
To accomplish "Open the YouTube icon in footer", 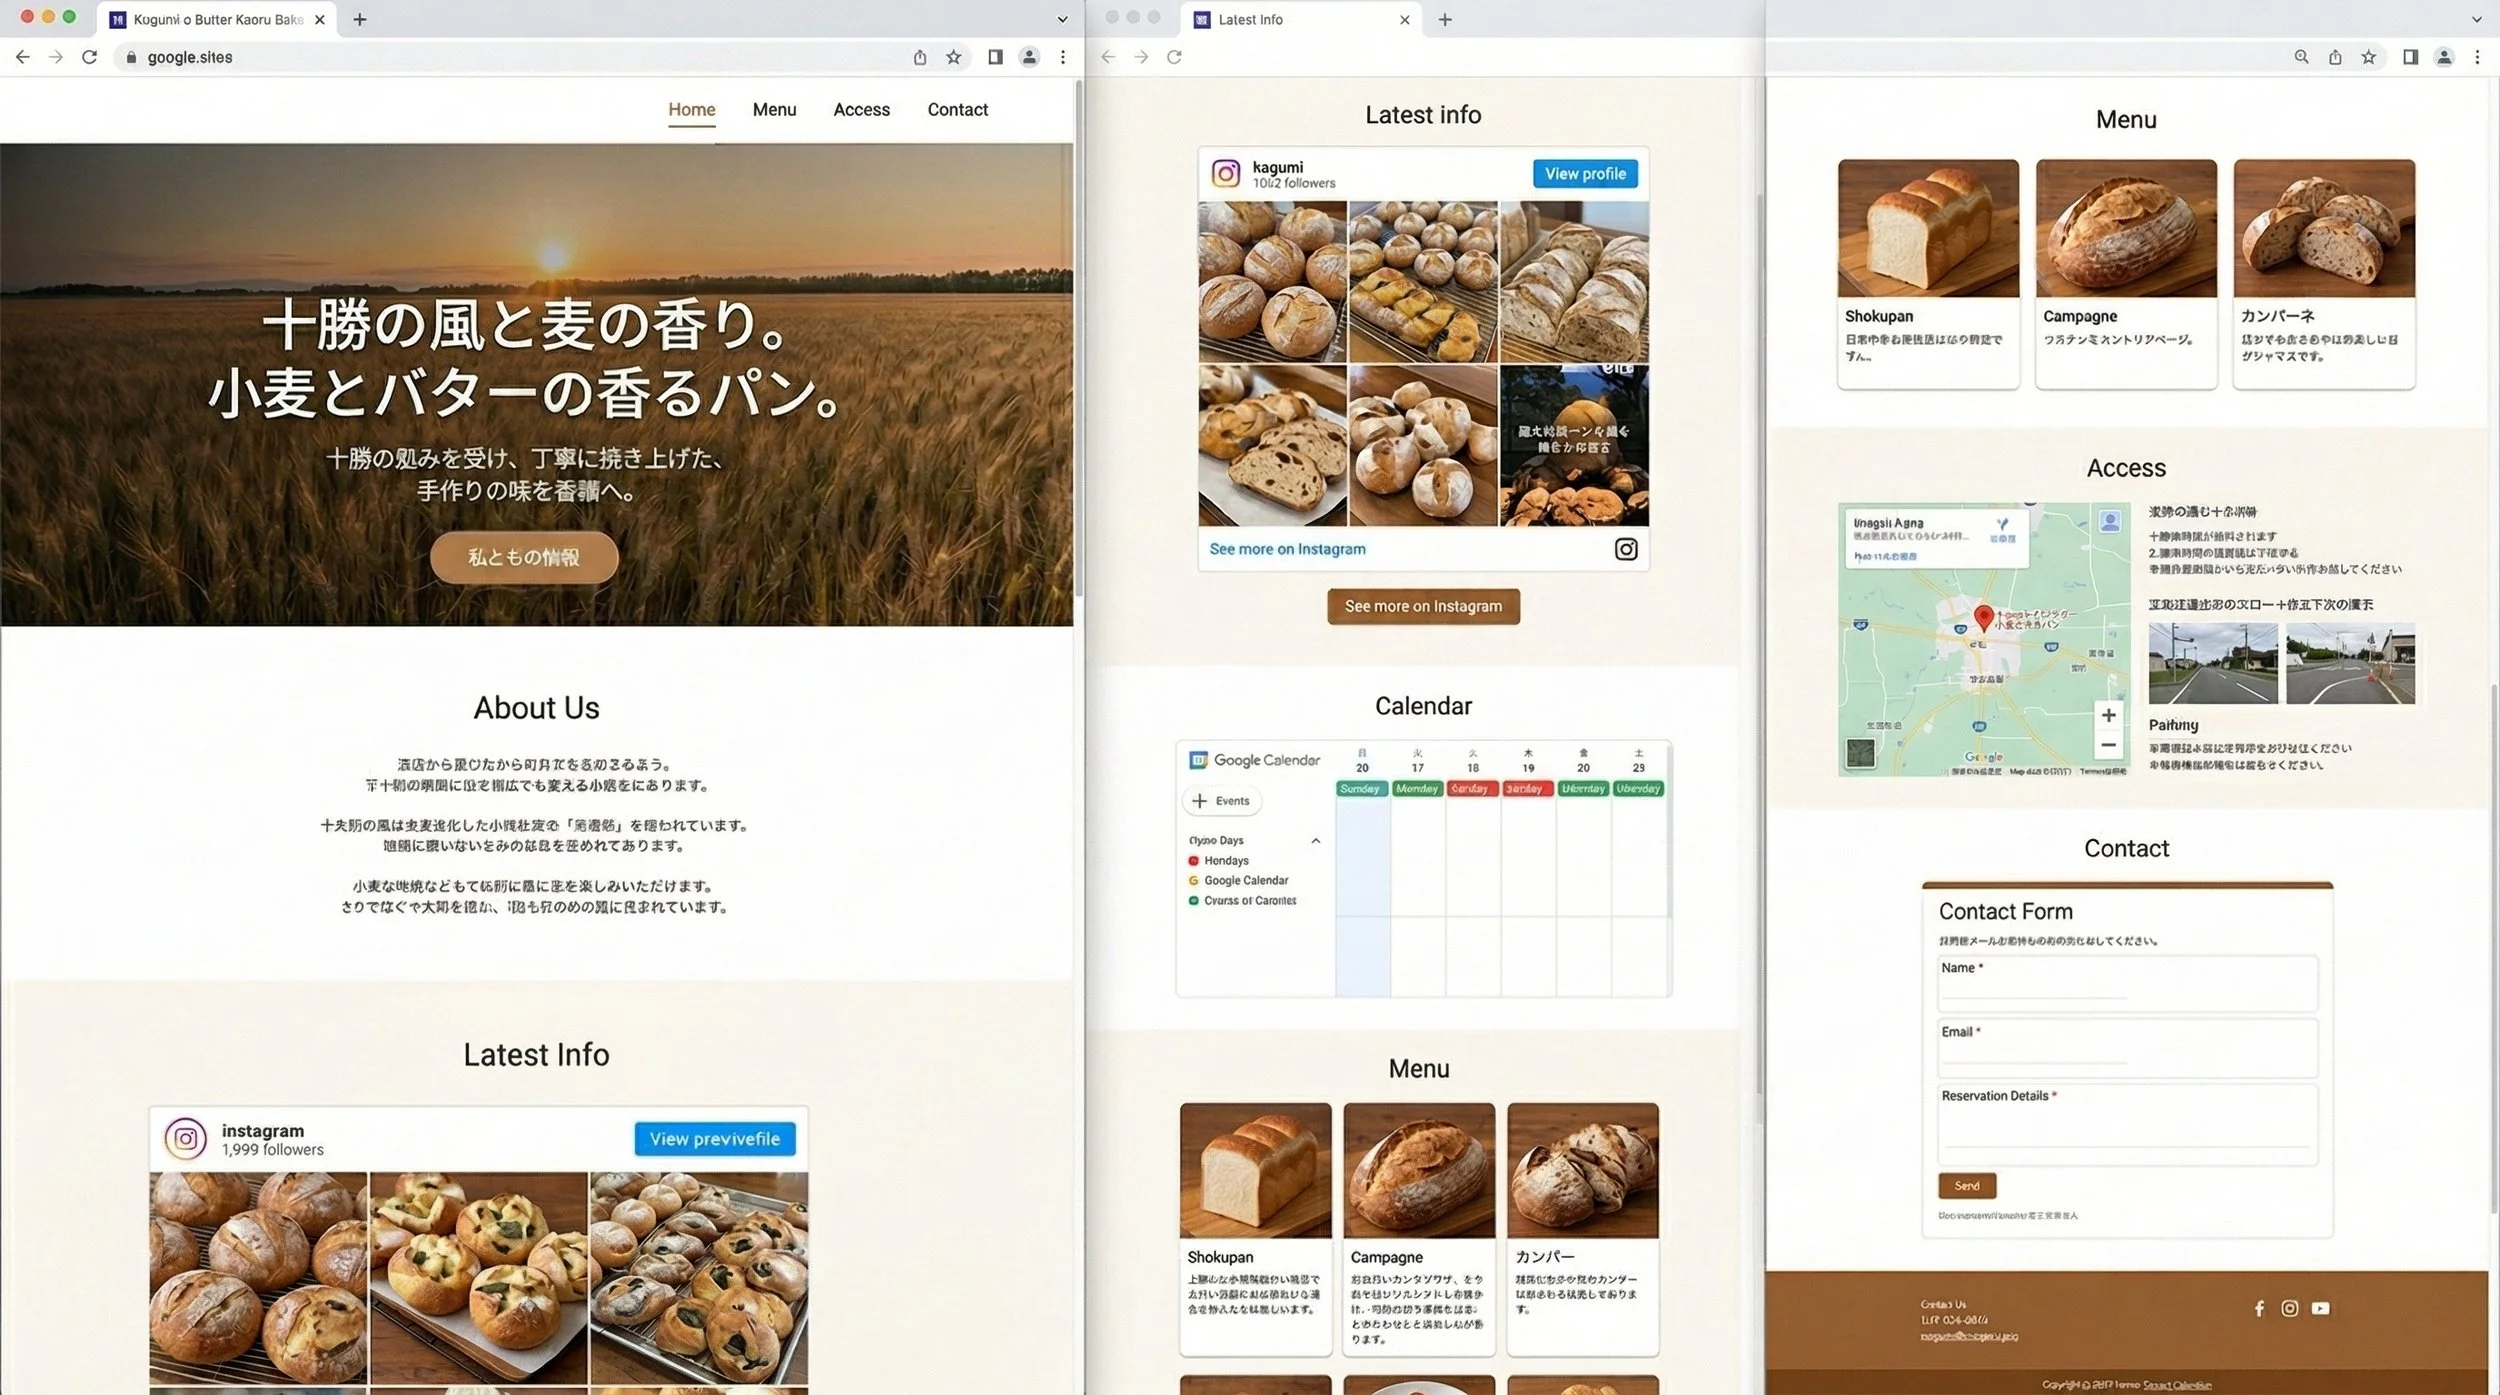I will (x=2320, y=1308).
